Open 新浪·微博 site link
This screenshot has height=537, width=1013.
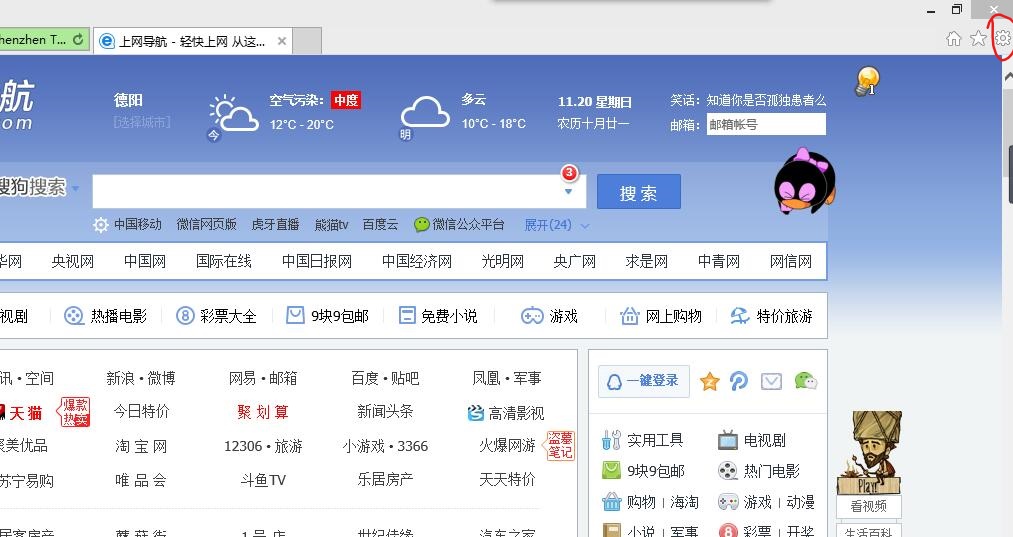tap(141, 378)
